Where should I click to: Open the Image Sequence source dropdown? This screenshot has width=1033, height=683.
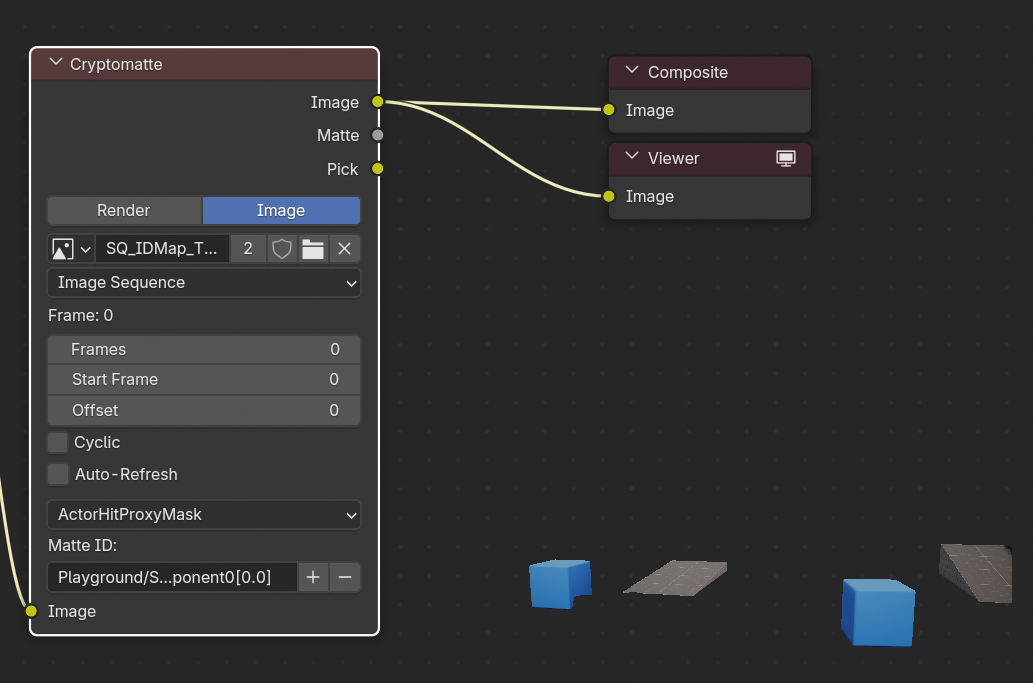[204, 283]
